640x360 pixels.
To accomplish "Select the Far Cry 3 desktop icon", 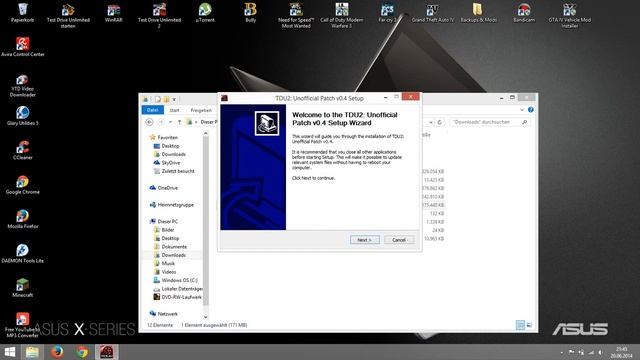I will point(387,13).
